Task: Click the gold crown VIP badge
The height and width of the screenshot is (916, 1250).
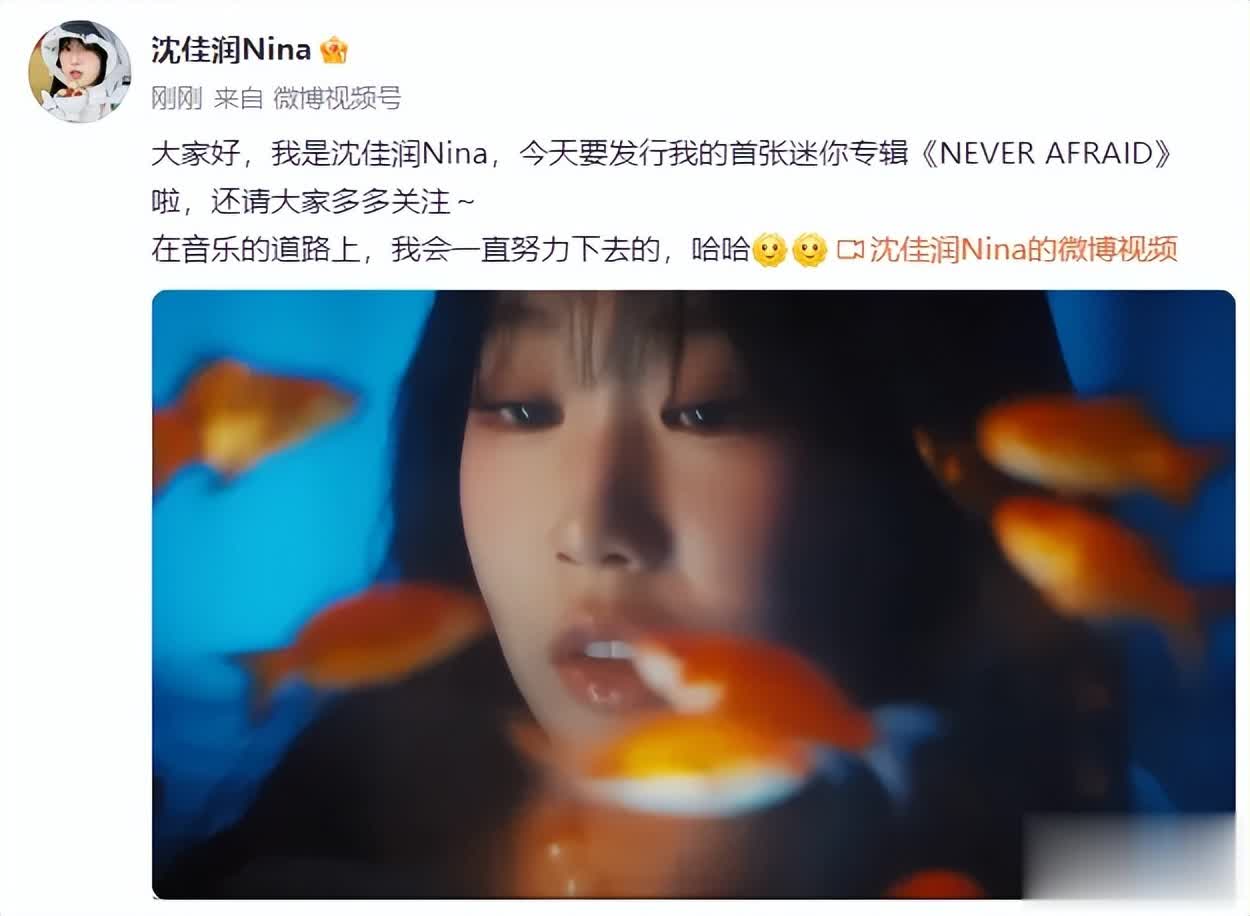Action: click(334, 49)
